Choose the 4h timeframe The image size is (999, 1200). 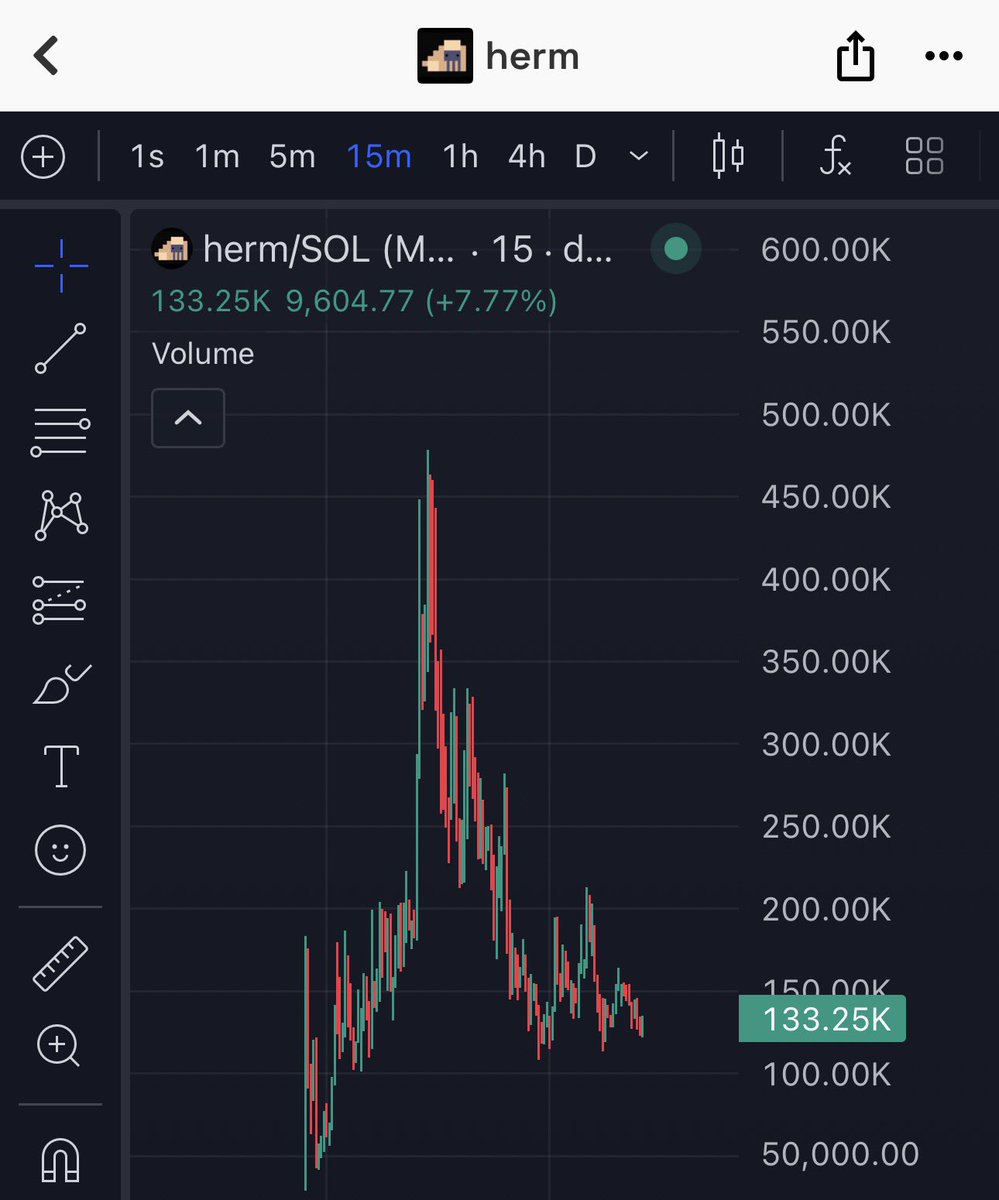pos(527,157)
